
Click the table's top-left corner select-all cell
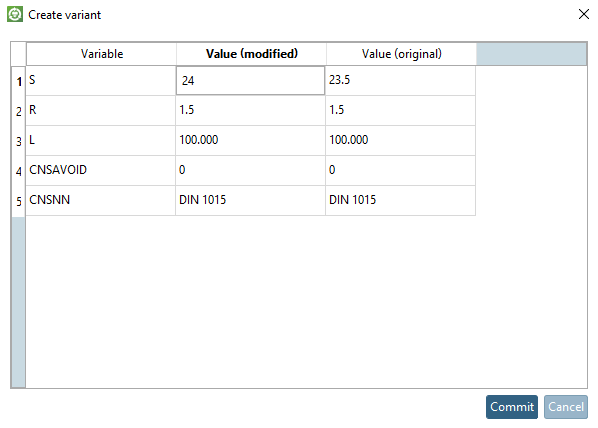[18, 54]
